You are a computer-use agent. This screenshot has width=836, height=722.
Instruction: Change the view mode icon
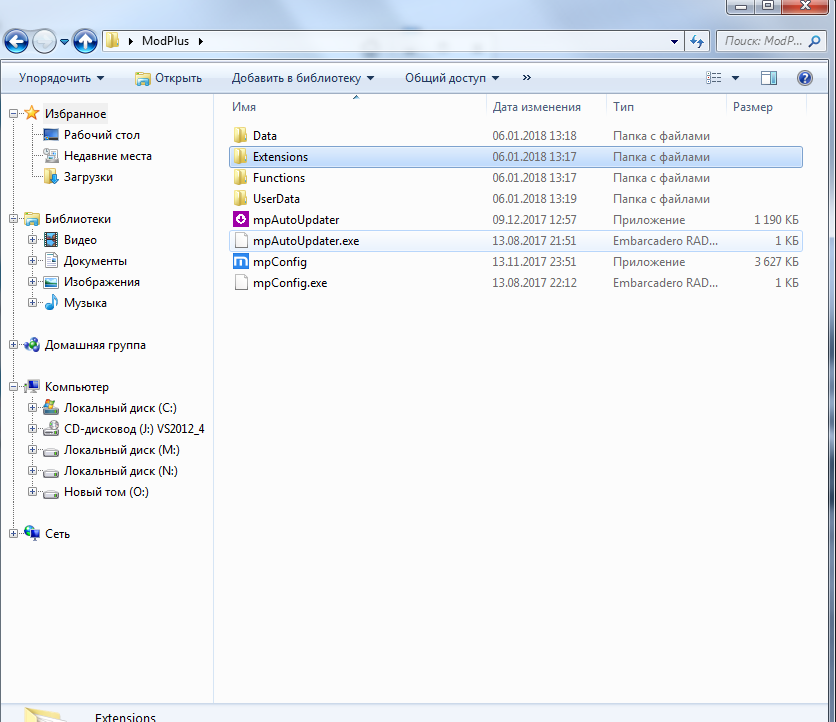713,78
